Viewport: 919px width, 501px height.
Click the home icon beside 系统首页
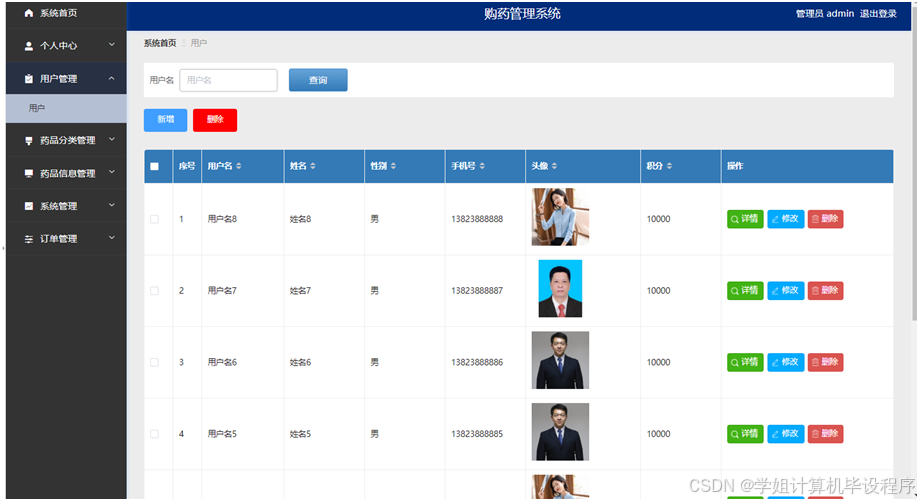click(28, 13)
